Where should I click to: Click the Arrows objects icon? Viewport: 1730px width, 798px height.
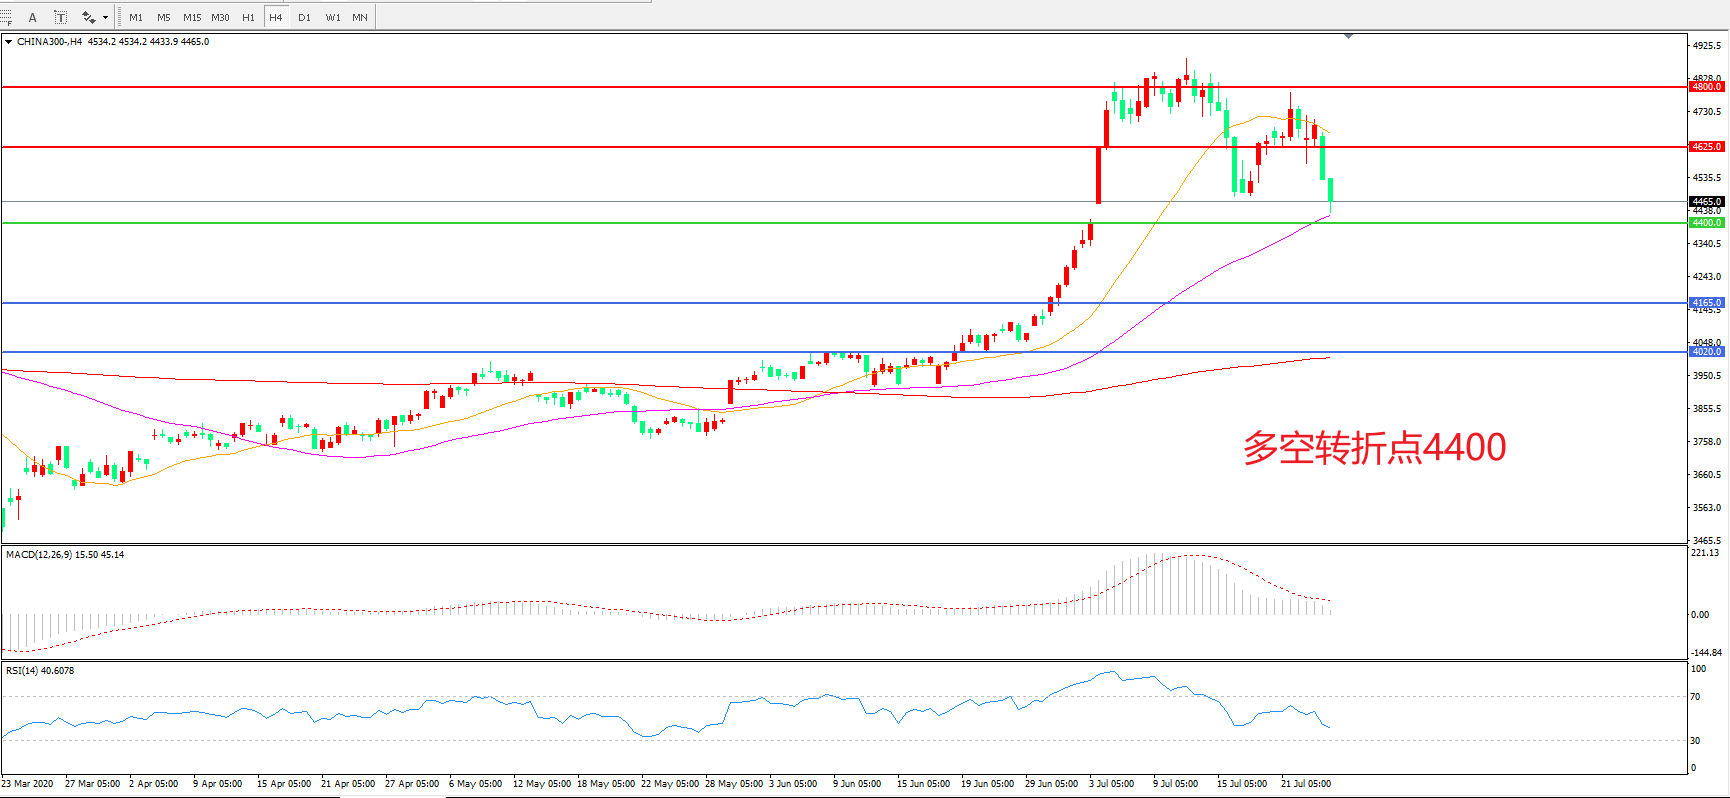88,17
